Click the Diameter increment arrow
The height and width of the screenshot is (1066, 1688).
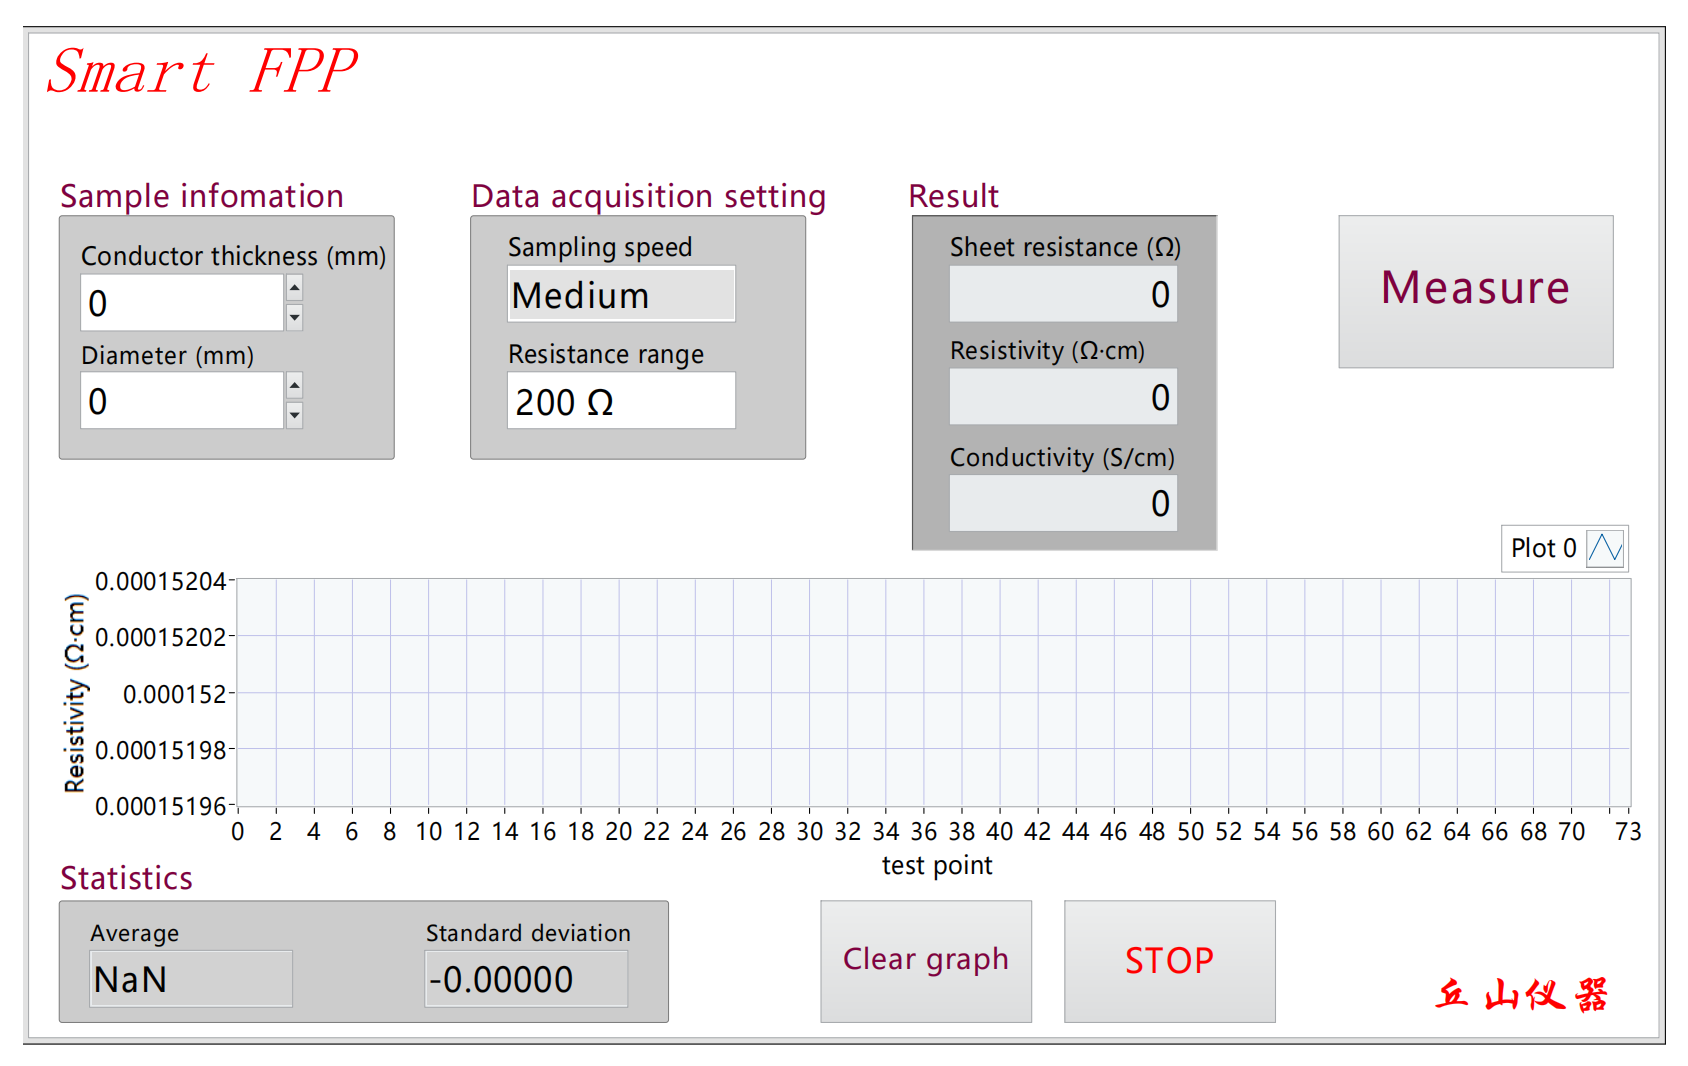point(294,385)
